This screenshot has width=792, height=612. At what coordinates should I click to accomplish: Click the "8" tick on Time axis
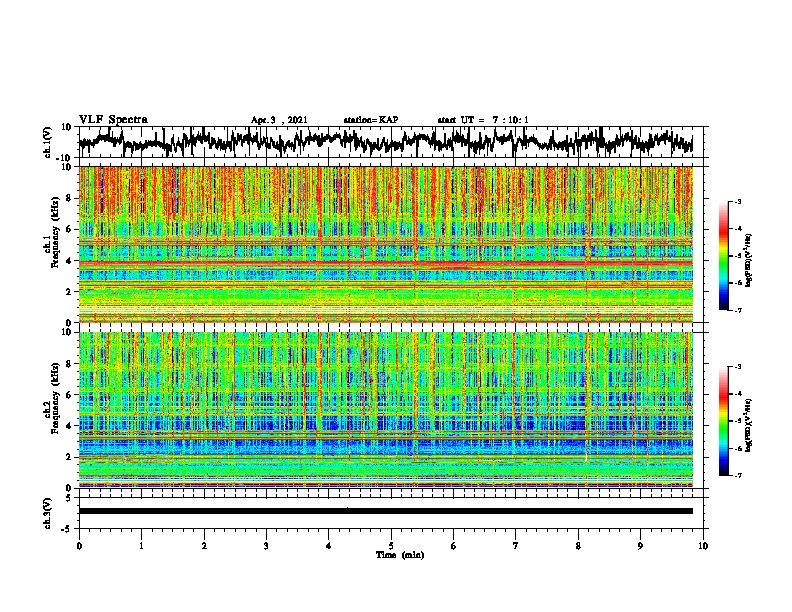click(578, 546)
